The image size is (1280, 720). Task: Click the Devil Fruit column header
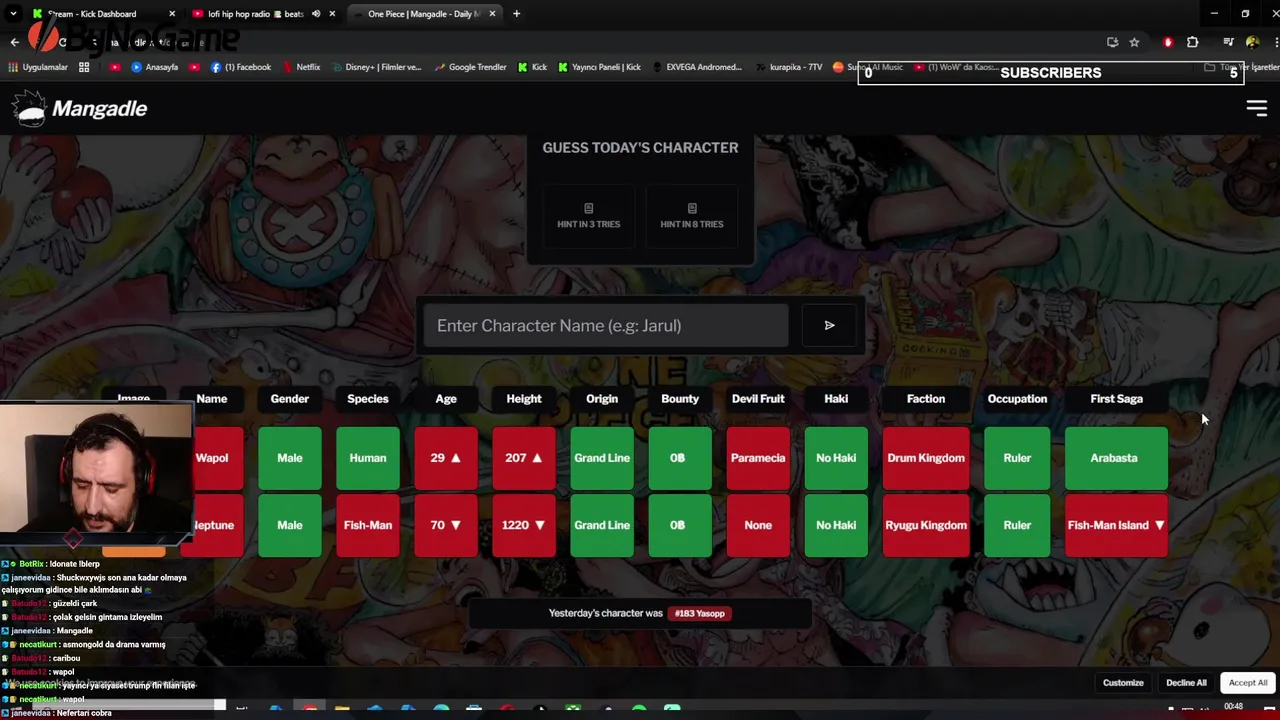(758, 399)
